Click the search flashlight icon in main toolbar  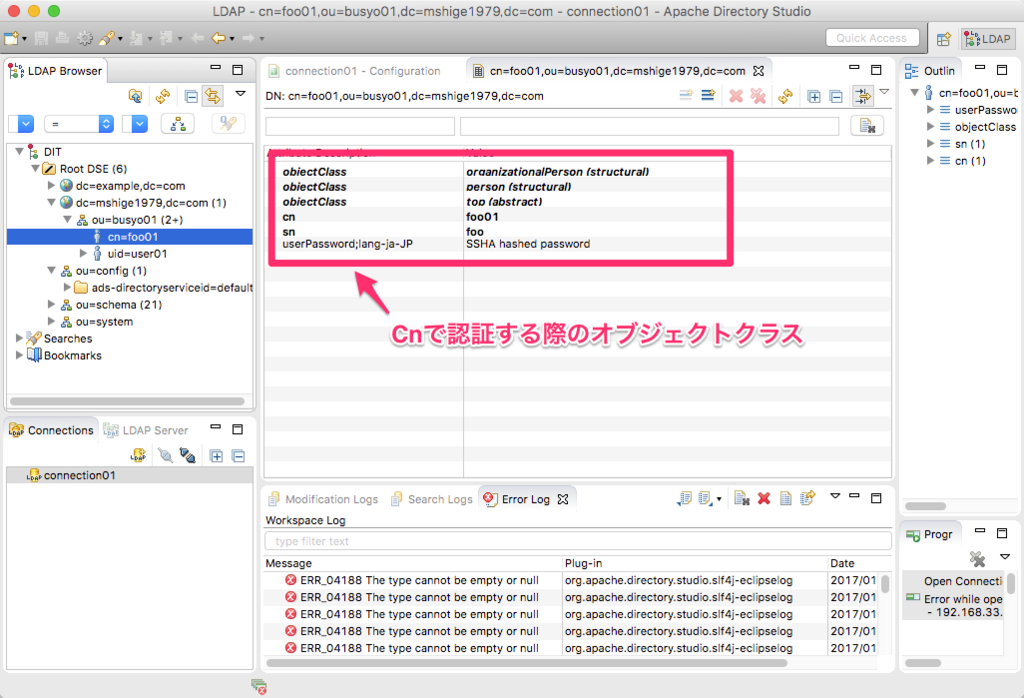coord(106,39)
